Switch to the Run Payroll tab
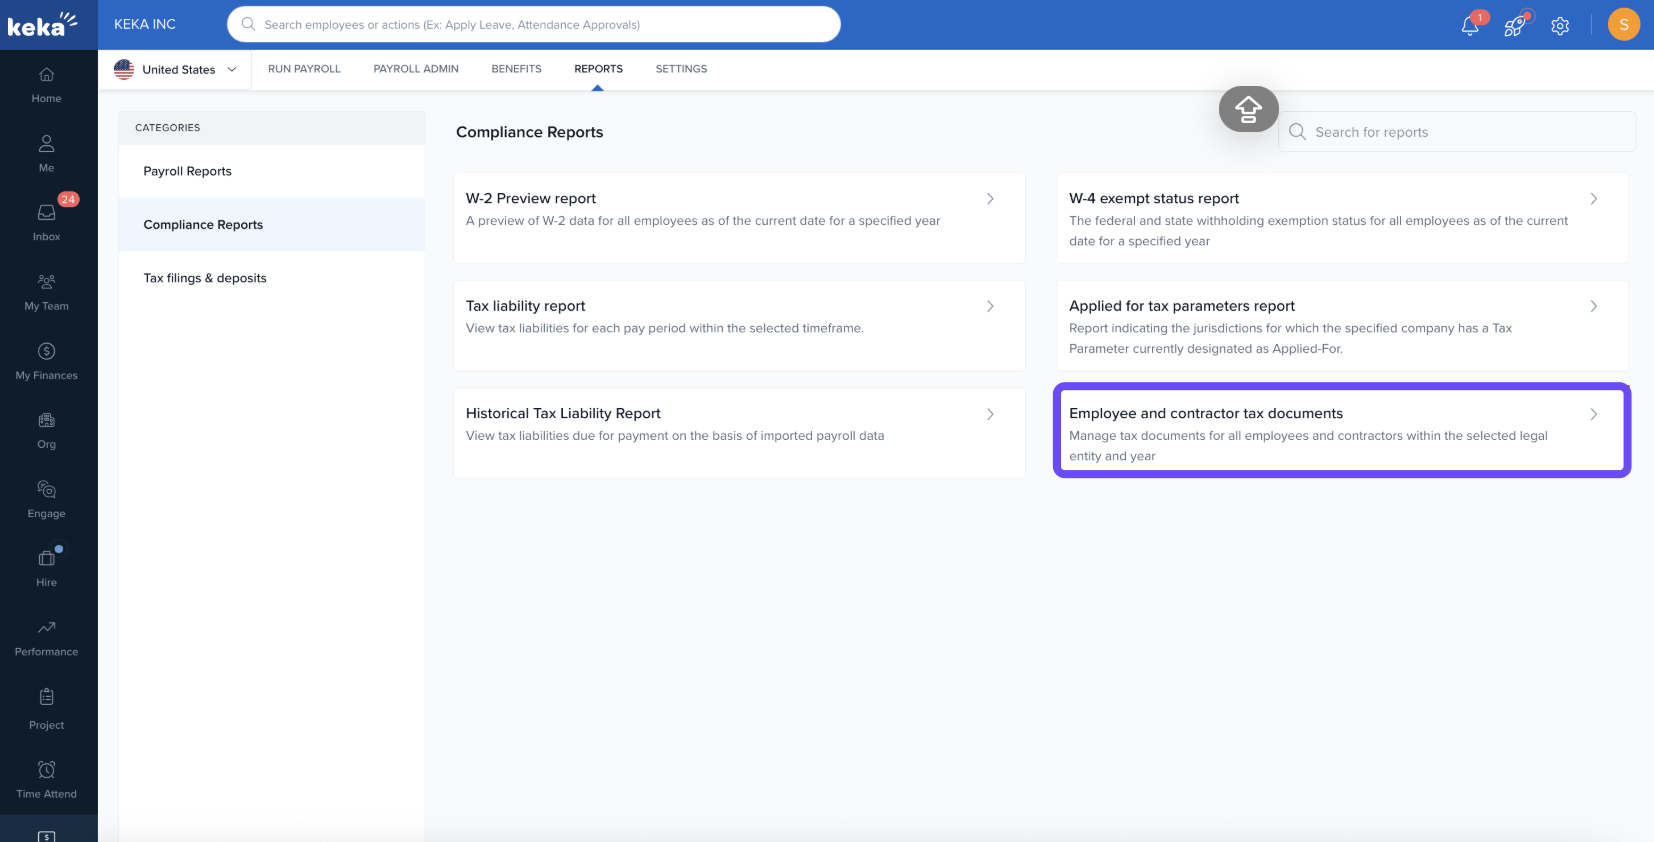 pyautogui.click(x=304, y=69)
